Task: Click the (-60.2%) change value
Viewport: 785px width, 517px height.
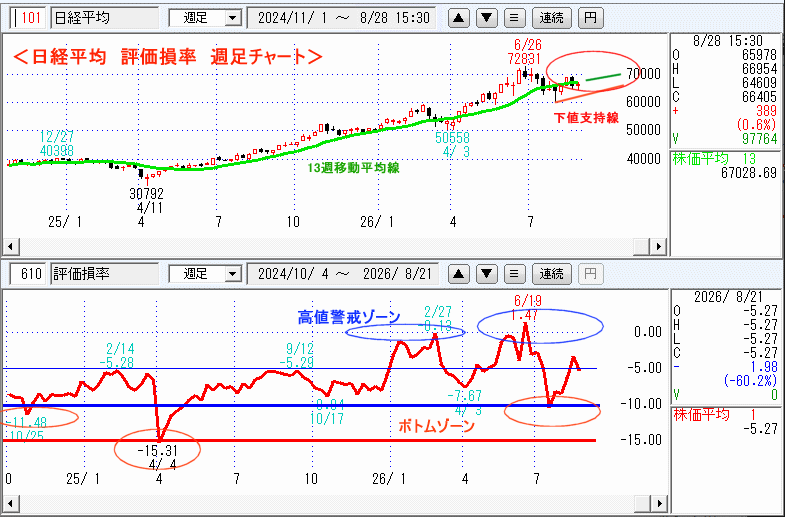Action: (x=750, y=381)
